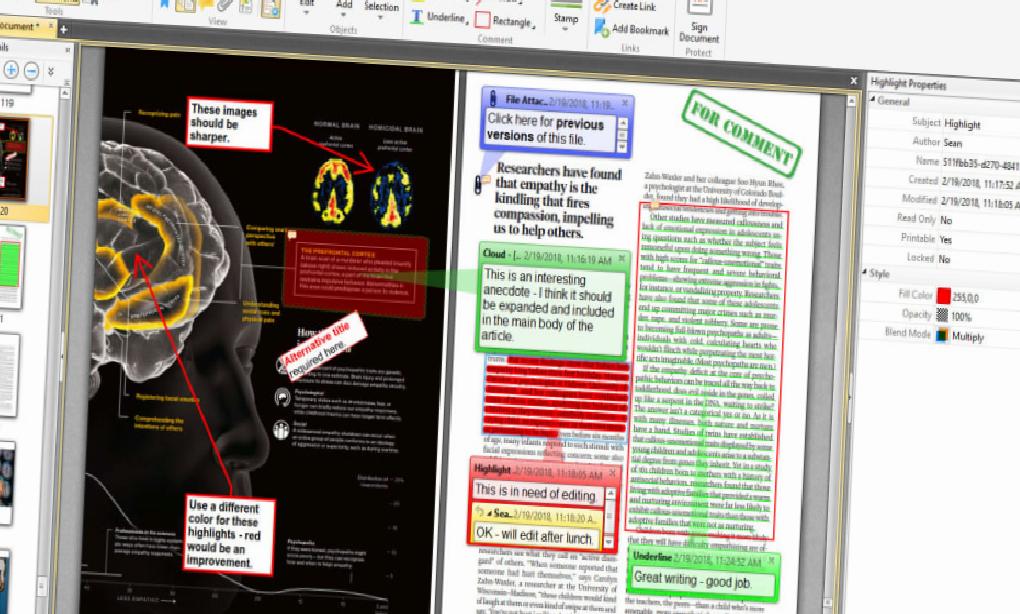The height and width of the screenshot is (614, 1020).
Task: Open the Selection dropdown in Objects group
Action: (381, 18)
